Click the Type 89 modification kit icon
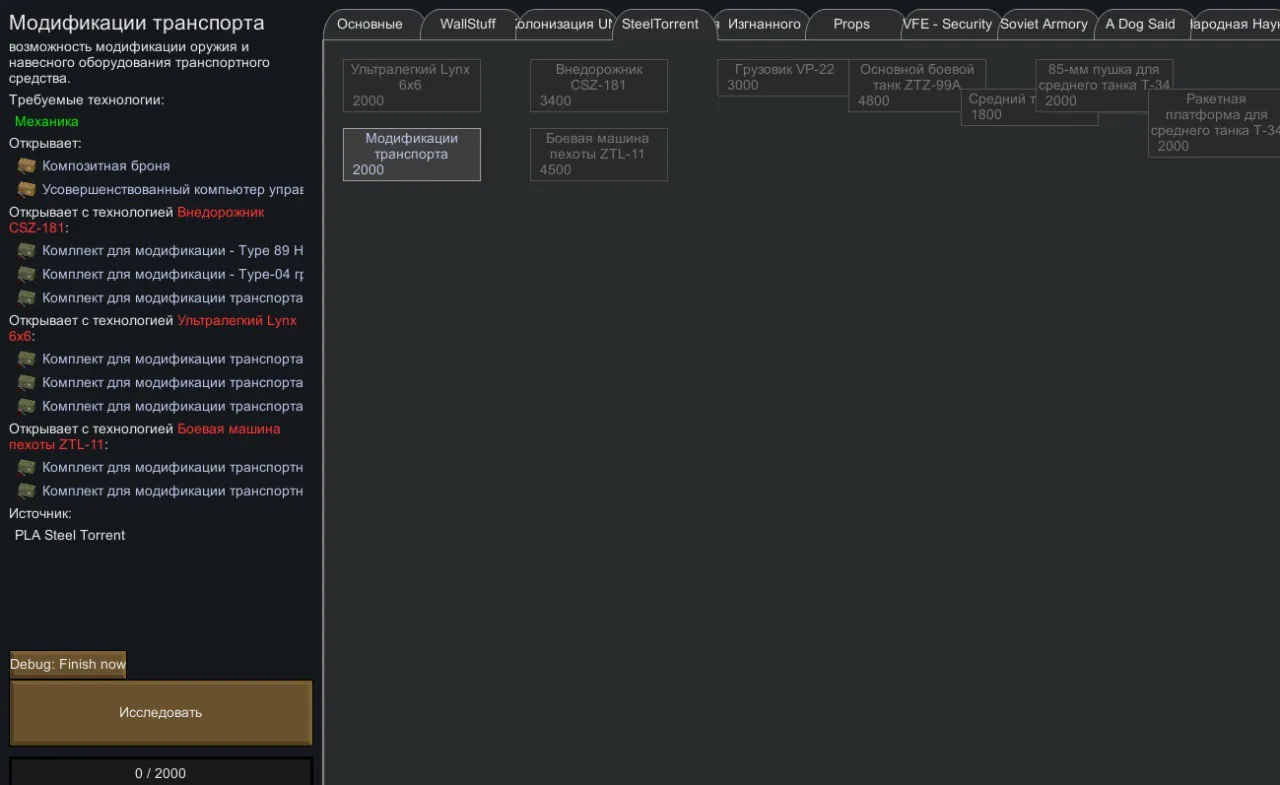The image size is (1280, 785). coord(26,251)
